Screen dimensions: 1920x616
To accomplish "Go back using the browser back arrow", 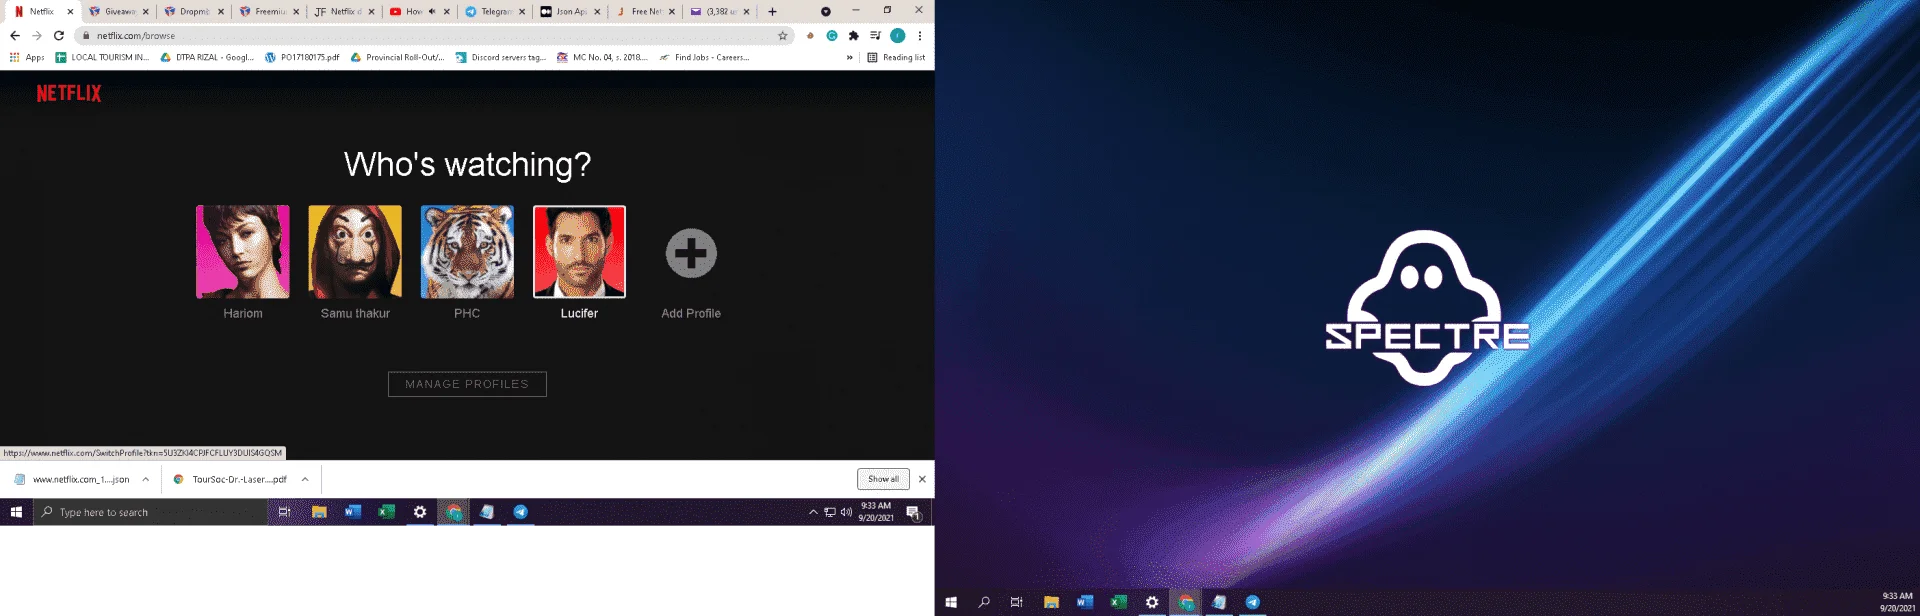I will [x=15, y=35].
